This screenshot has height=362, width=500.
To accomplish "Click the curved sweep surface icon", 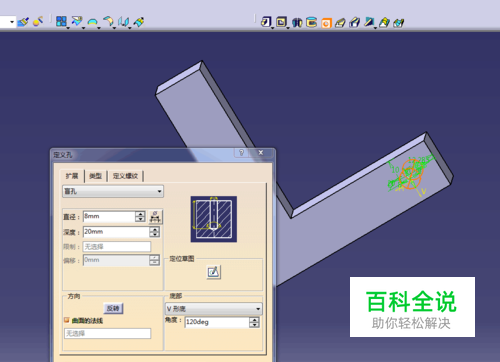I will (x=108, y=22).
